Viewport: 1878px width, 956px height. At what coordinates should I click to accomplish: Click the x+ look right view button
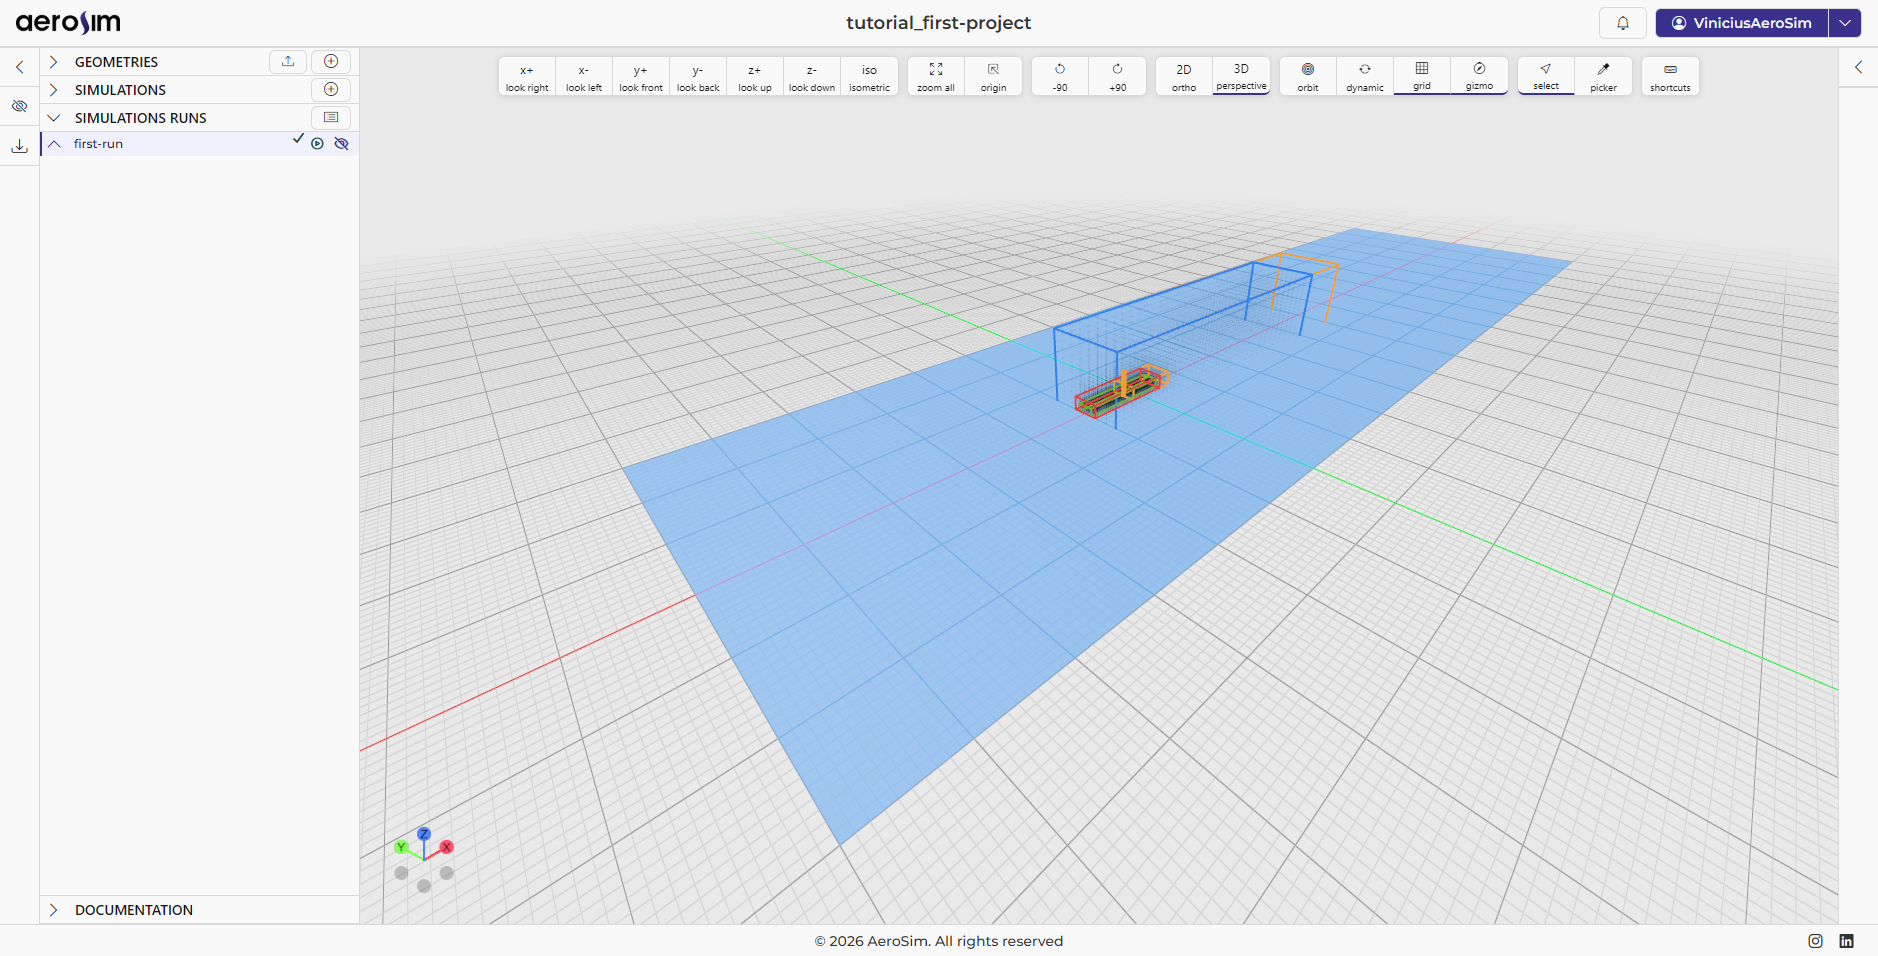(527, 77)
